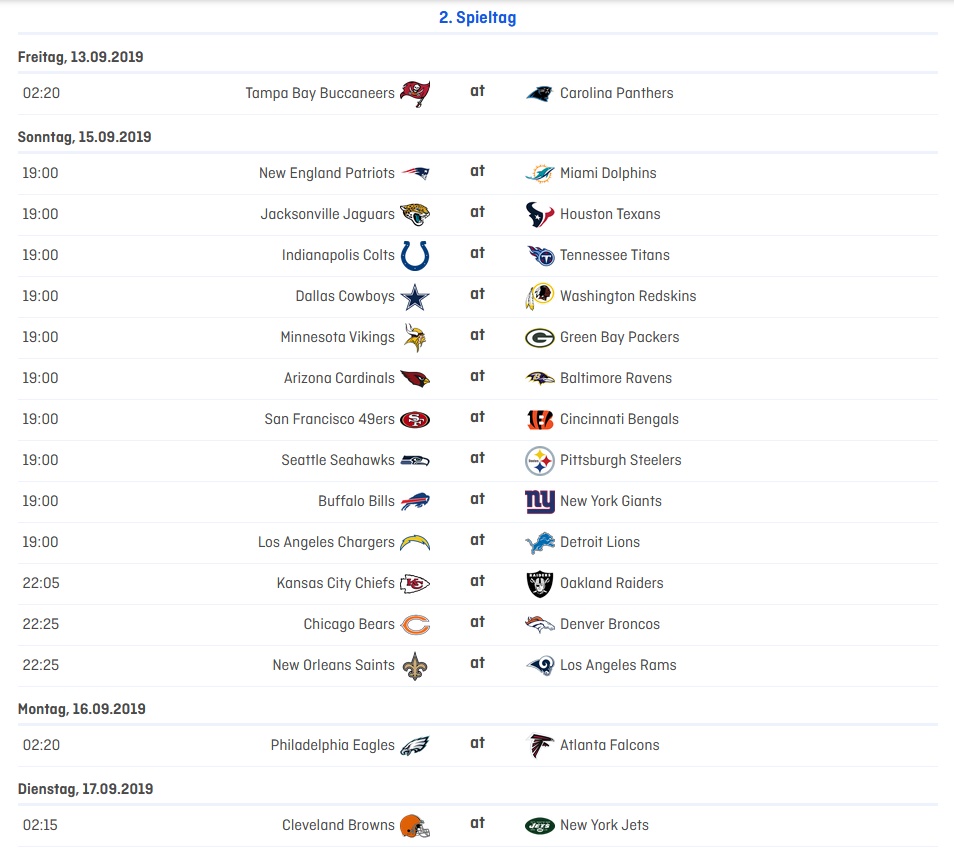Screen dimensions: 954x855
Task: Click the Pittsburgh Steelers logo
Action: (x=540, y=461)
